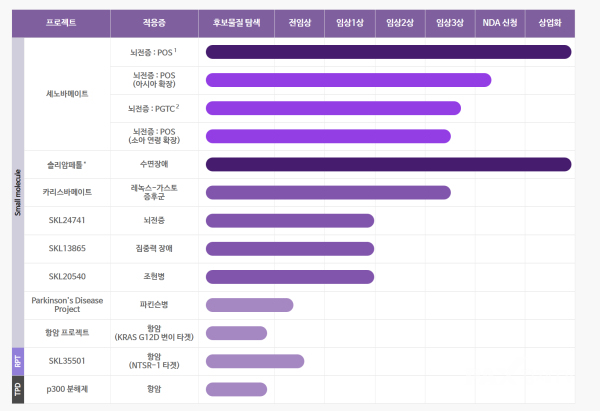The height and width of the screenshot is (411, 600).
Task: Click the SKL24741 project name
Action: click(67, 220)
